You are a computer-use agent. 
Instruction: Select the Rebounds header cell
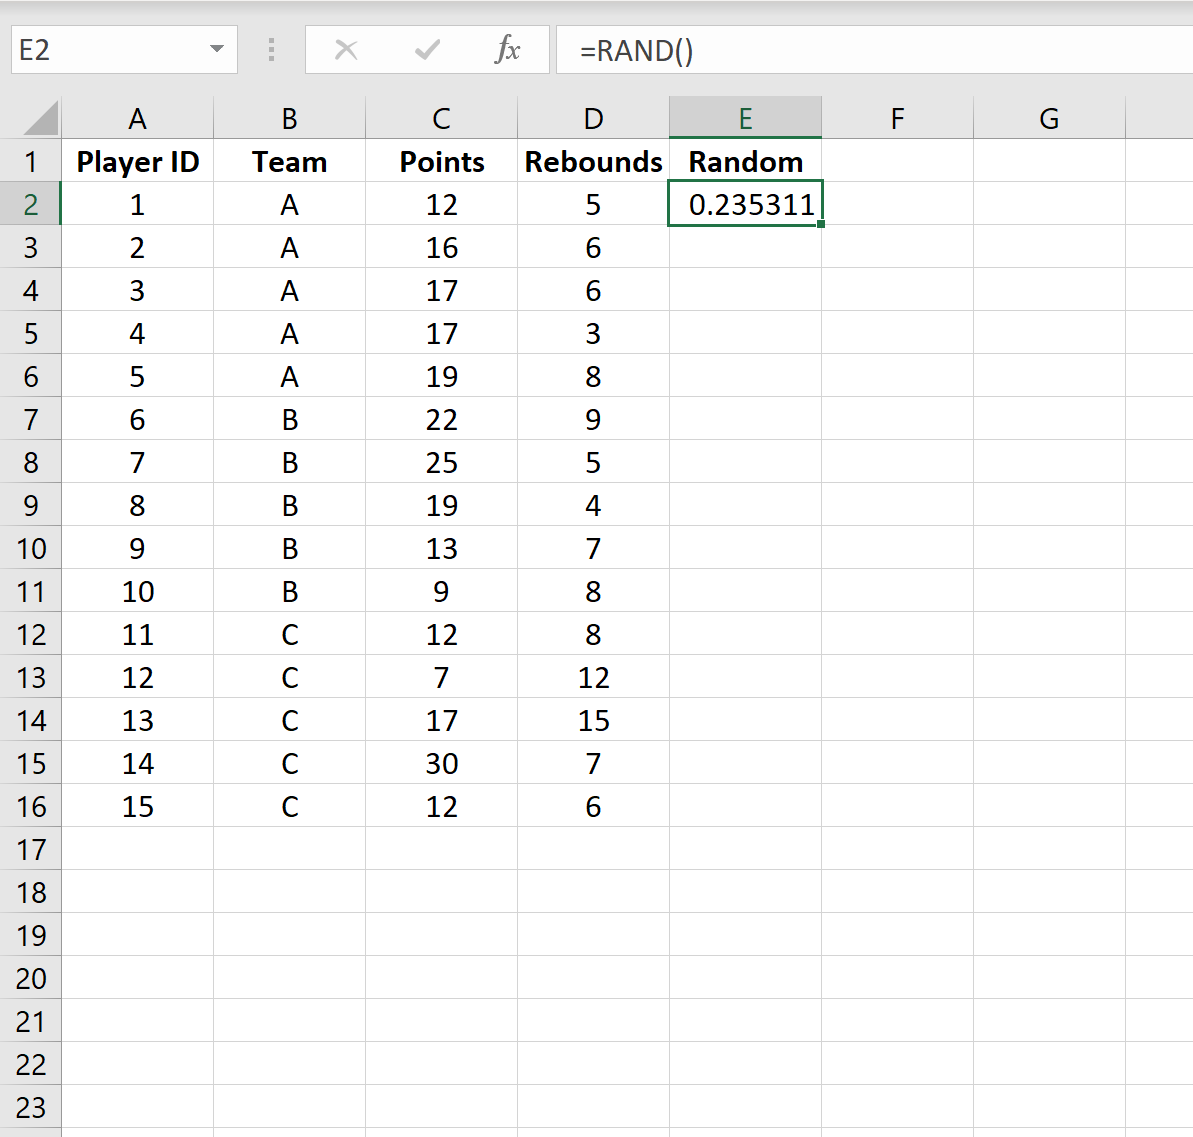tap(593, 161)
